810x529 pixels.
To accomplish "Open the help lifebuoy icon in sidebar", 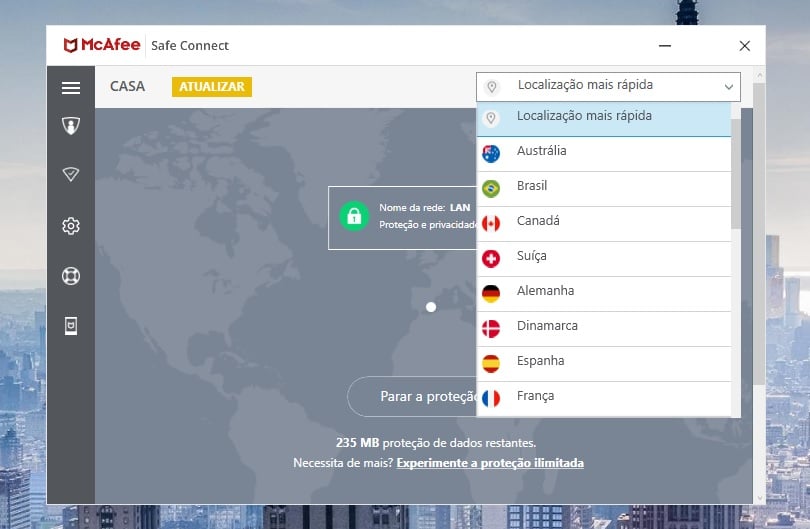I will pos(71,276).
